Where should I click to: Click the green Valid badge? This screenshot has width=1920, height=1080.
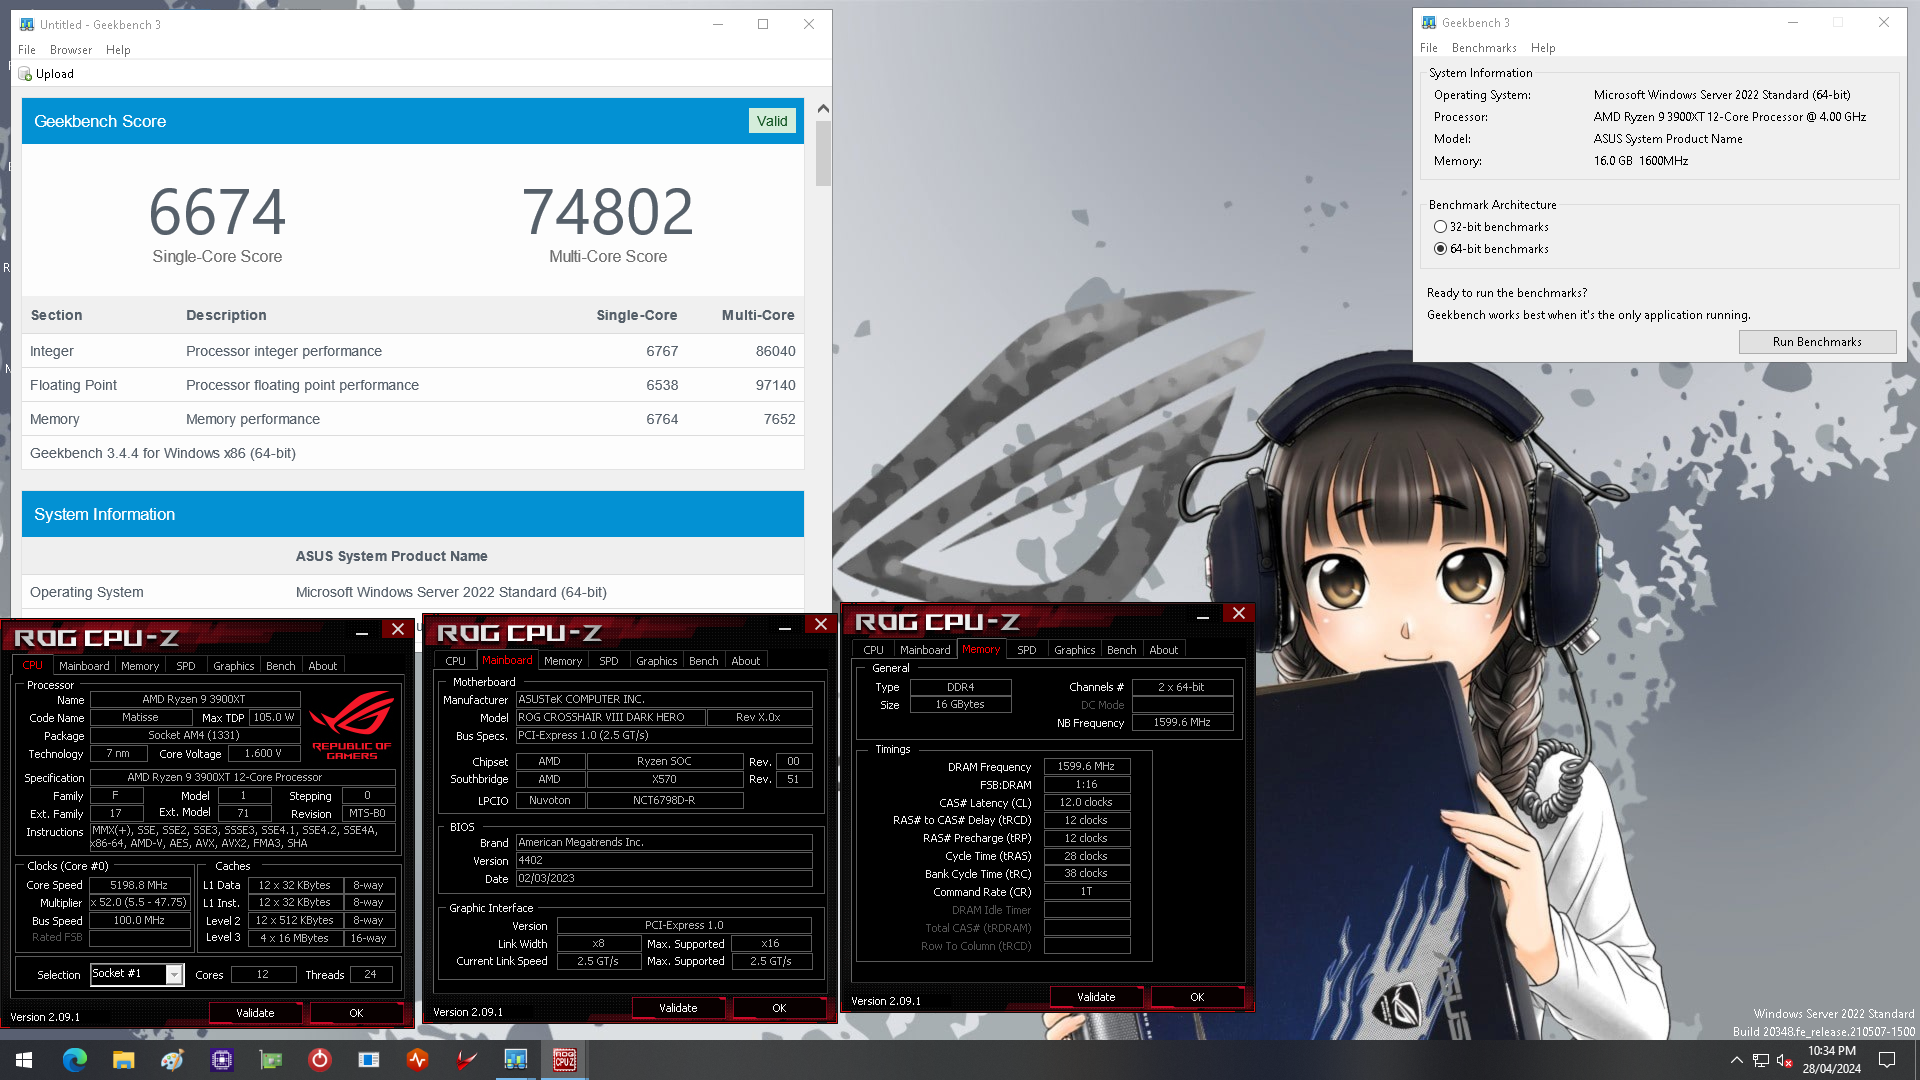point(772,121)
